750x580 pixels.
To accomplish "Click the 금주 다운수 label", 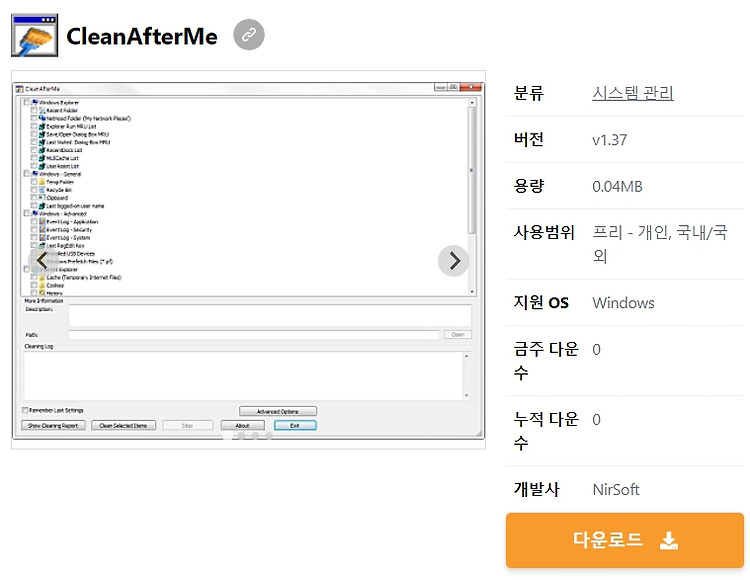I will 546,361.
